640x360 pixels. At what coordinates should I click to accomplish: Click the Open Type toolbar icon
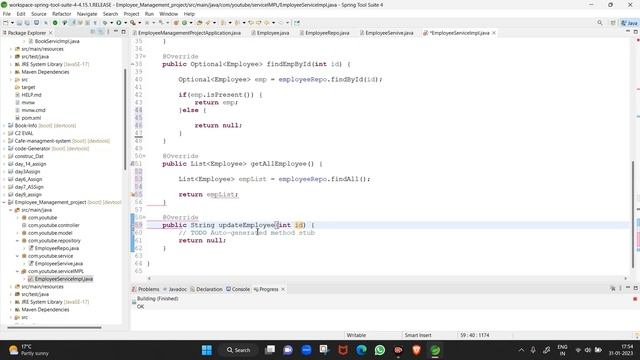(x=200, y=22)
